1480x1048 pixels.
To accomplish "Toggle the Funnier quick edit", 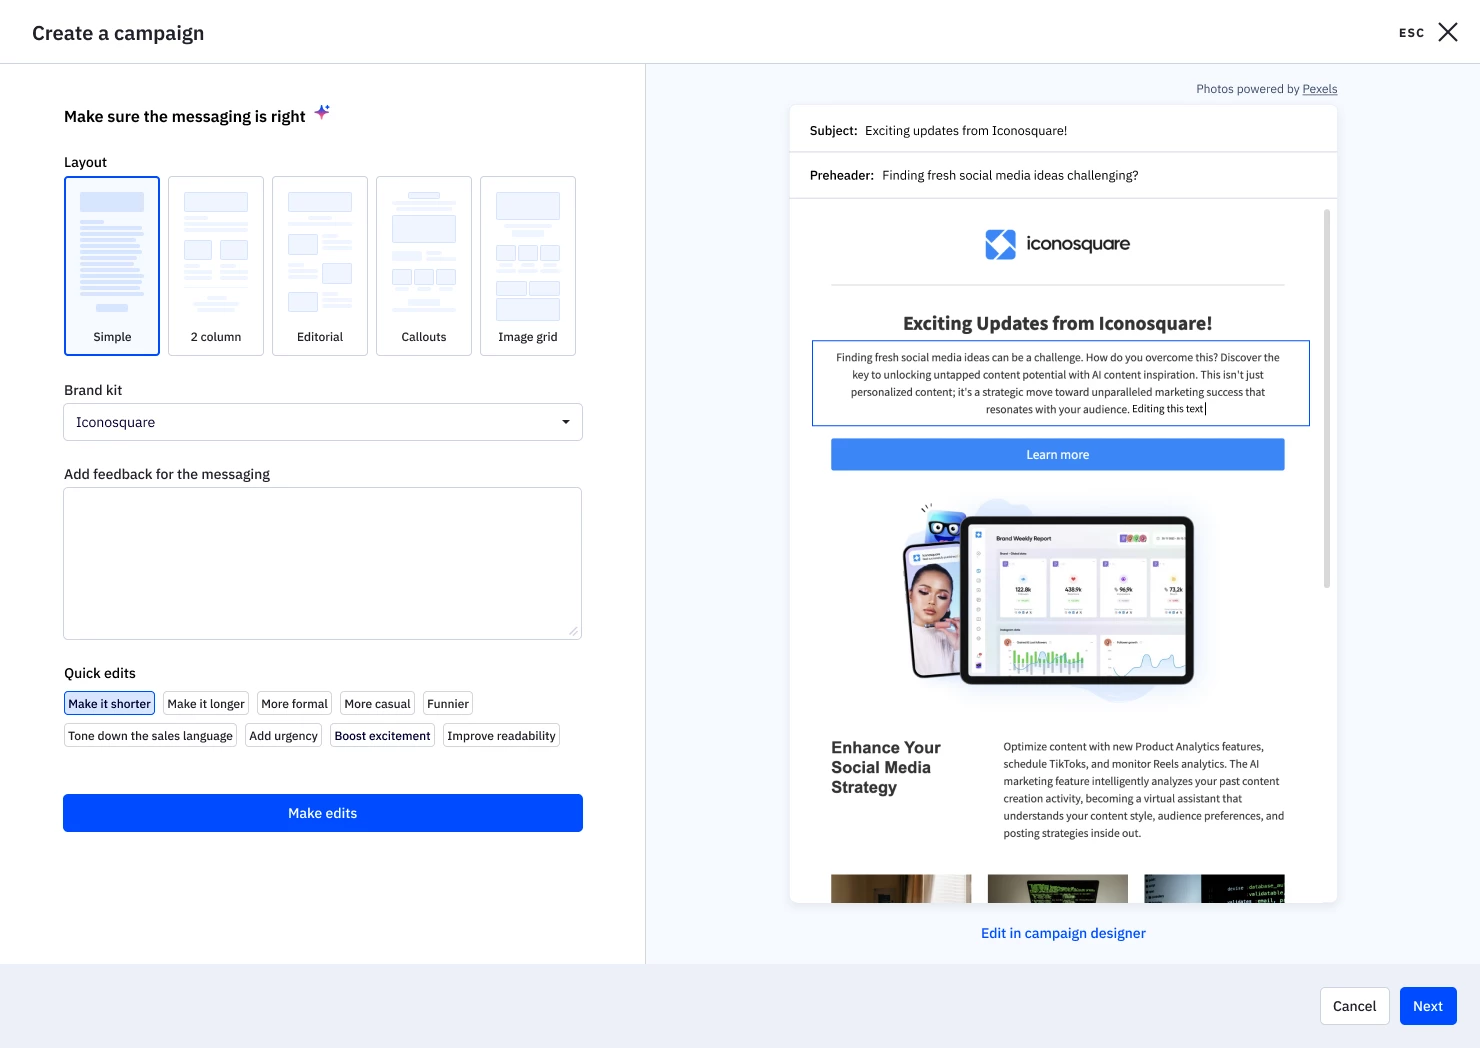I will [448, 704].
